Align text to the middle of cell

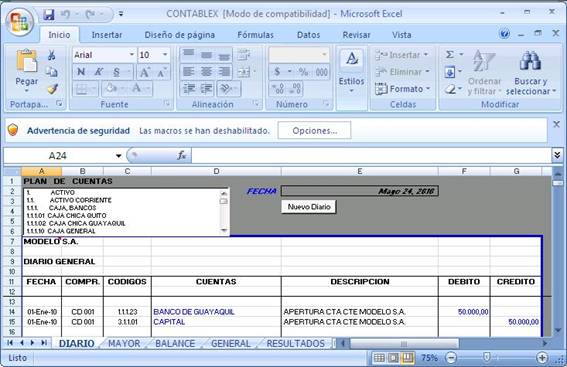[x=206, y=55]
